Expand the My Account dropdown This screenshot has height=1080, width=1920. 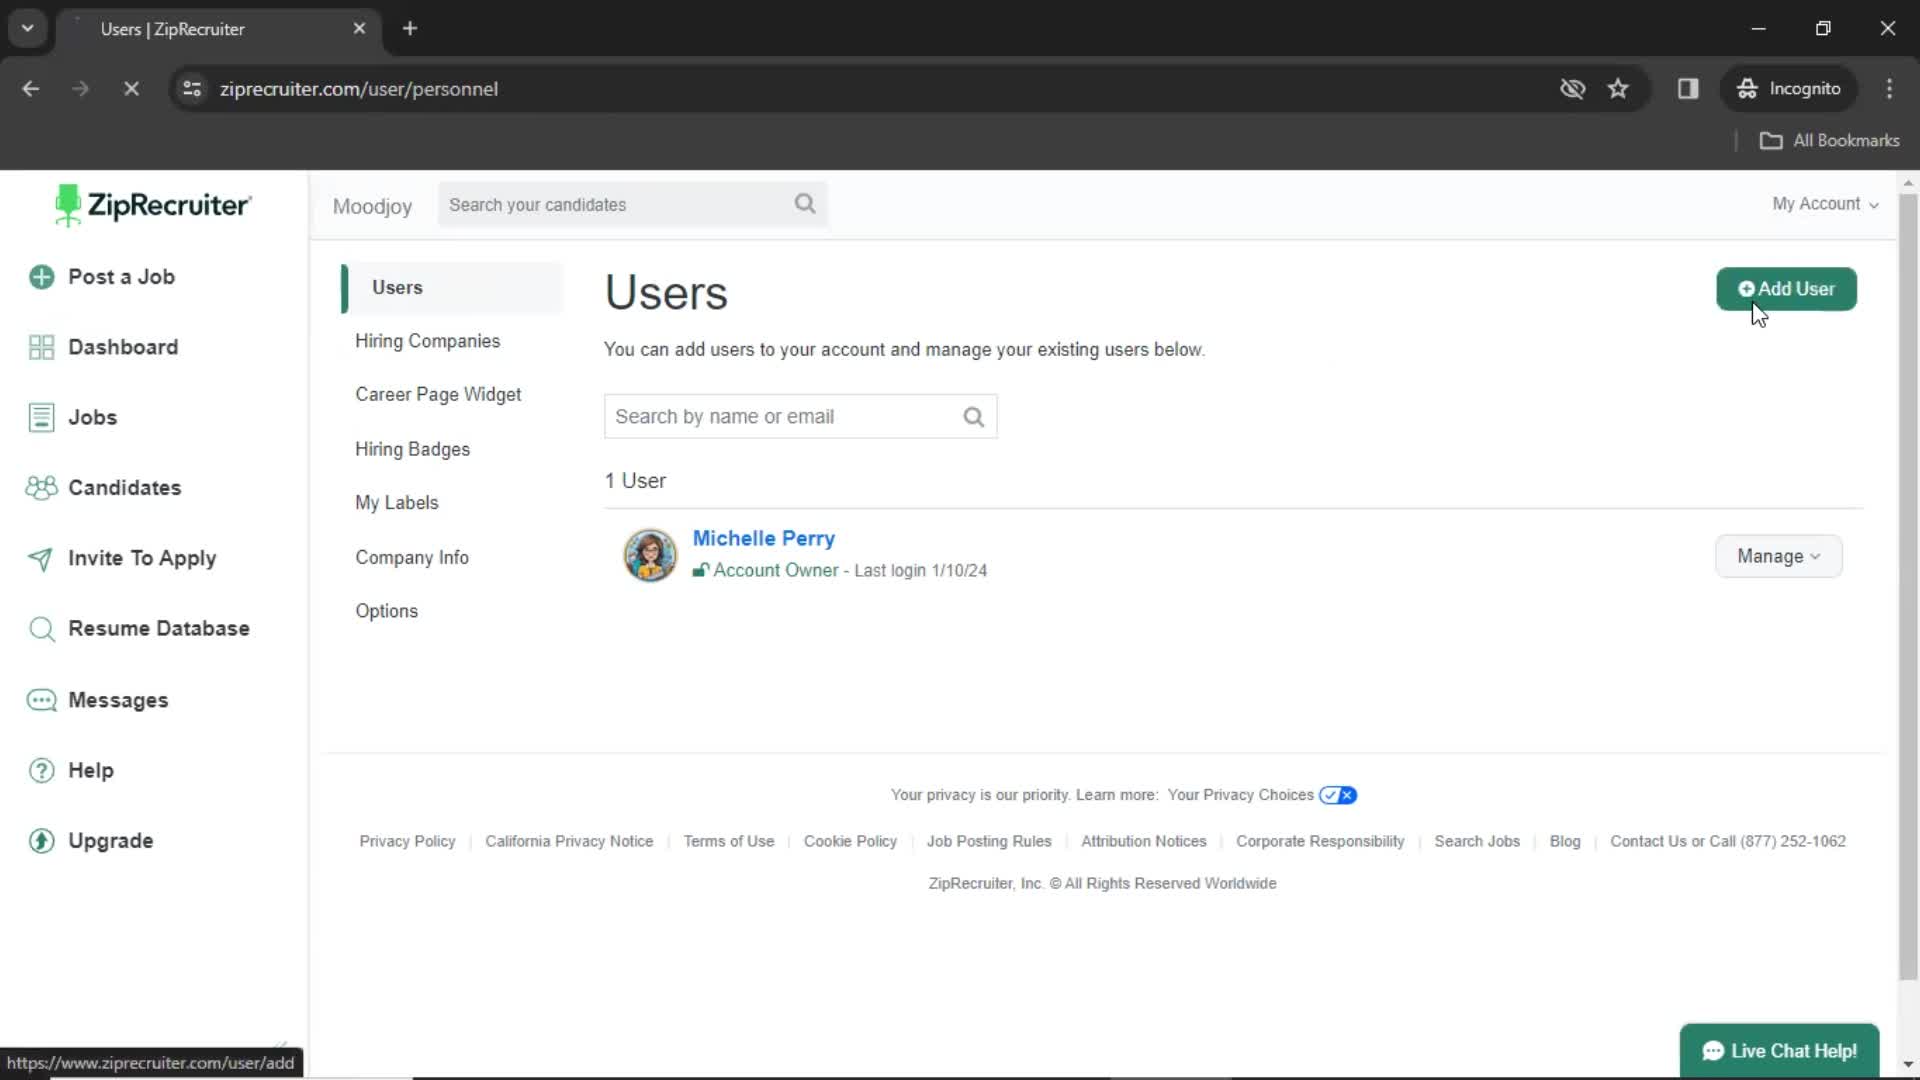tap(1825, 204)
